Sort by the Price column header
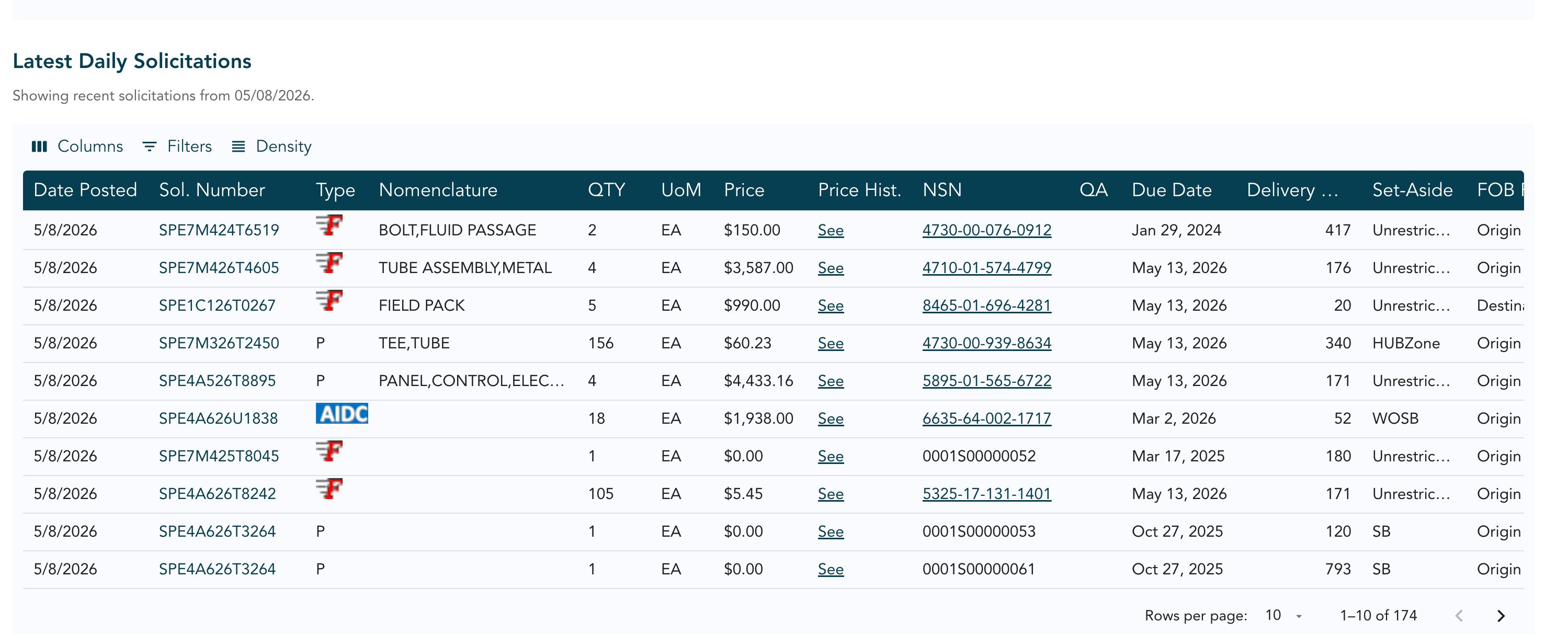This screenshot has width=1568, height=644. coord(744,190)
